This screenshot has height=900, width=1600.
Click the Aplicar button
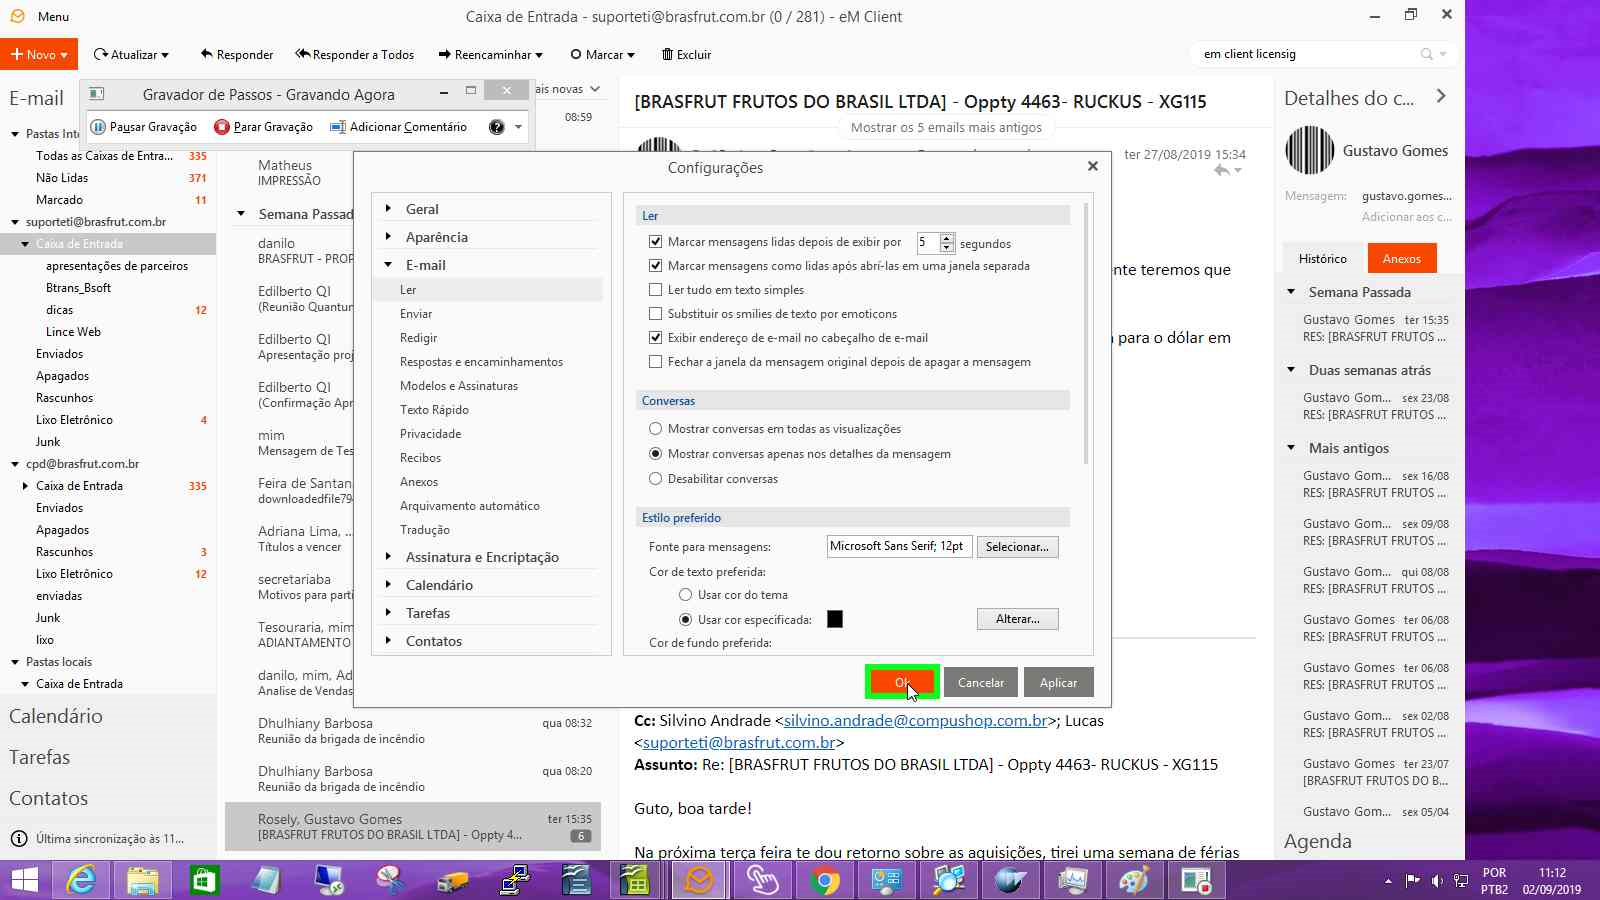(x=1058, y=682)
